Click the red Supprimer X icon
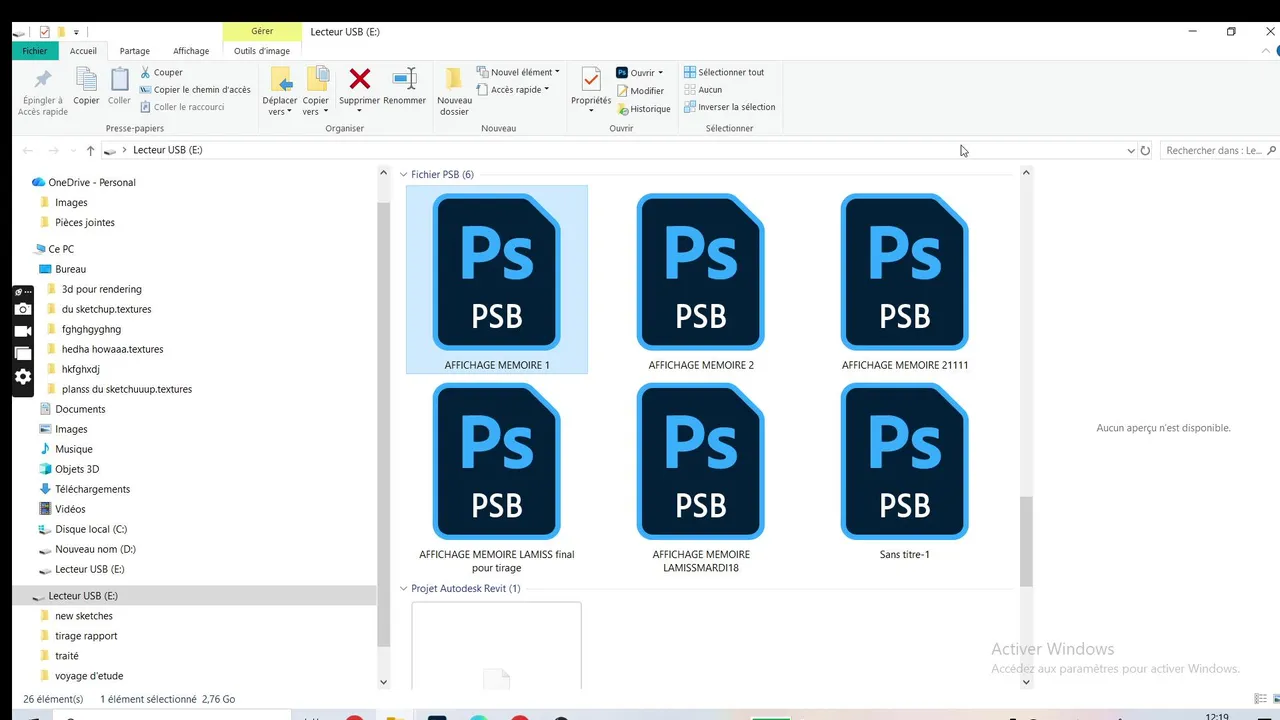This screenshot has width=1280, height=720. click(x=360, y=79)
